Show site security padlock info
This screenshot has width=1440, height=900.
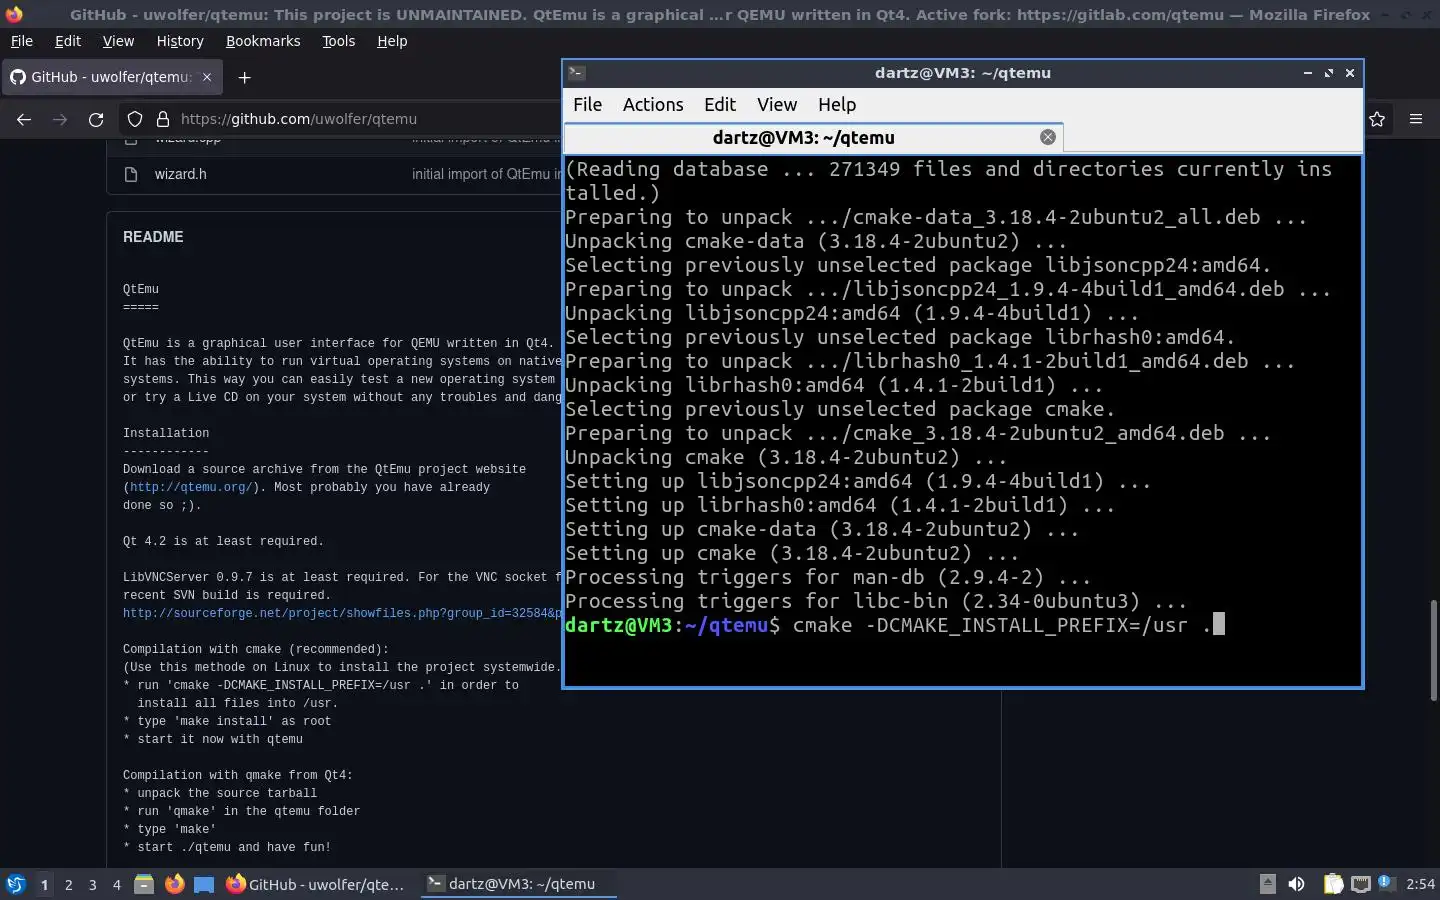coord(163,119)
